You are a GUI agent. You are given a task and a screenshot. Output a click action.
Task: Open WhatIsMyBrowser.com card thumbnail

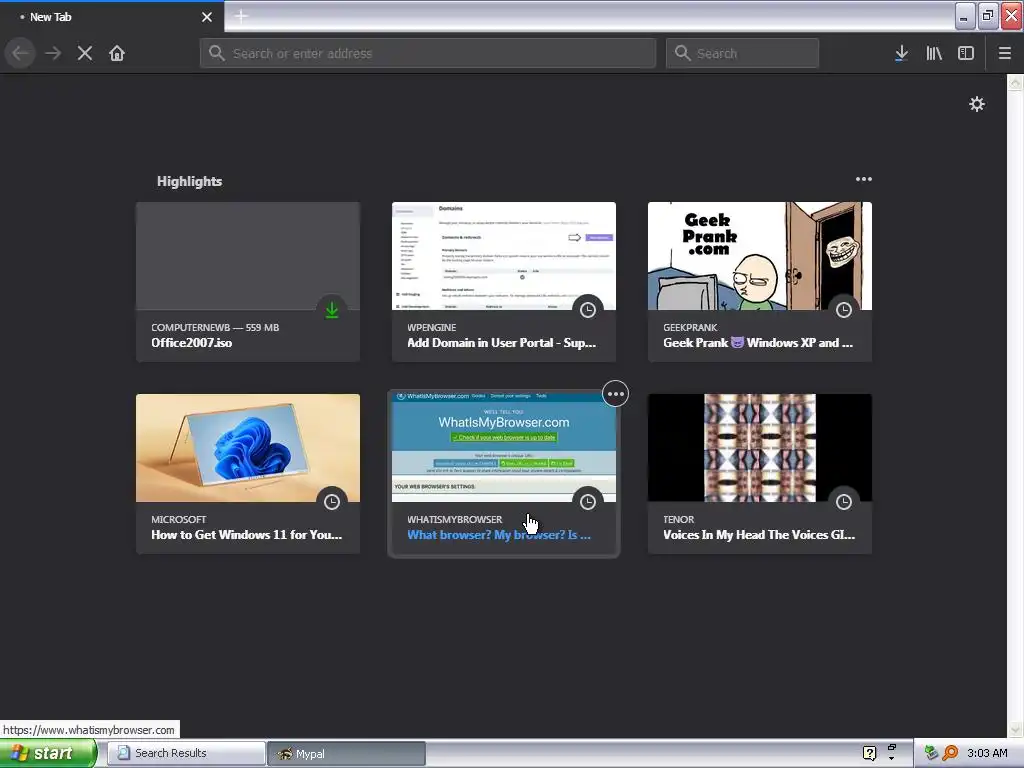pos(504,448)
